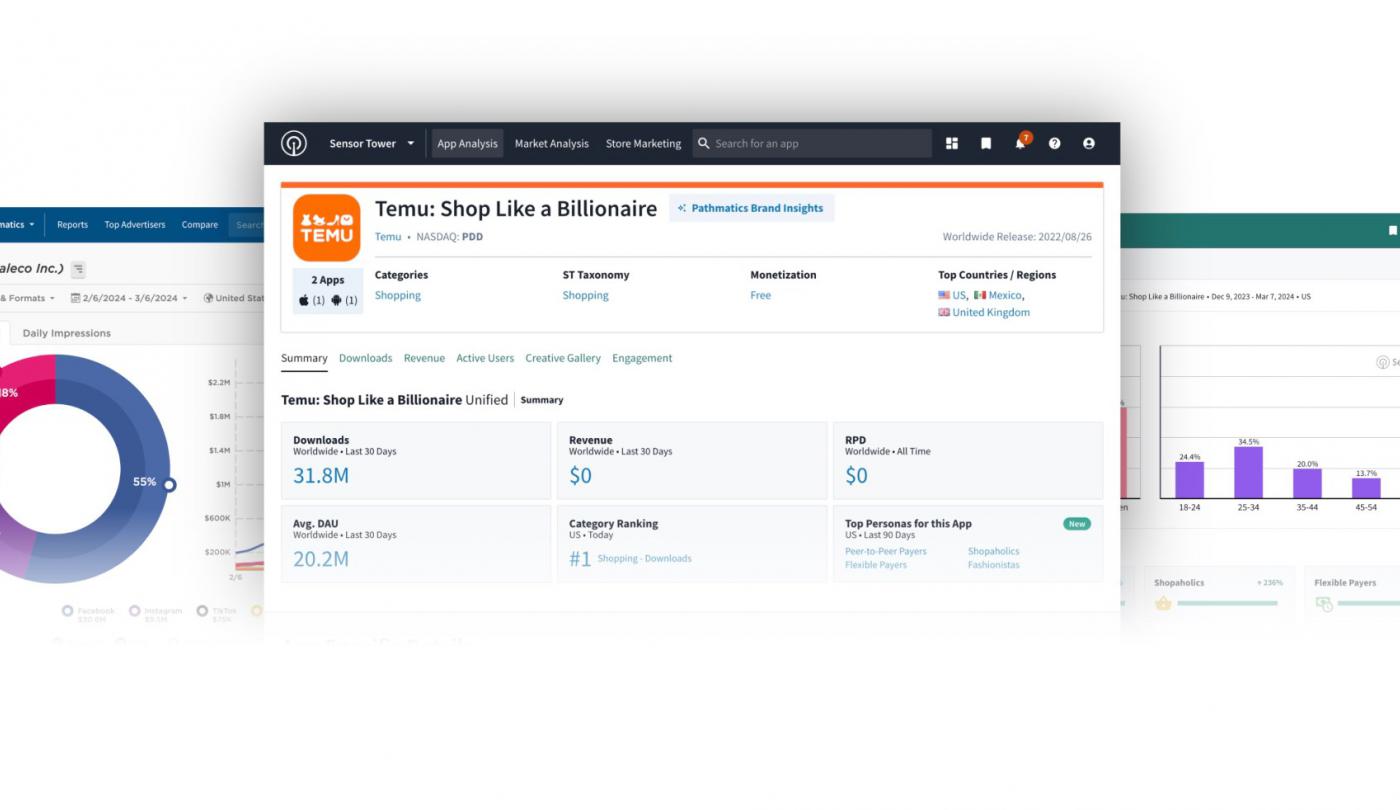This screenshot has height=810, width=1400.
Task: Switch to the Daily Impressions tab
Action: click(x=67, y=333)
